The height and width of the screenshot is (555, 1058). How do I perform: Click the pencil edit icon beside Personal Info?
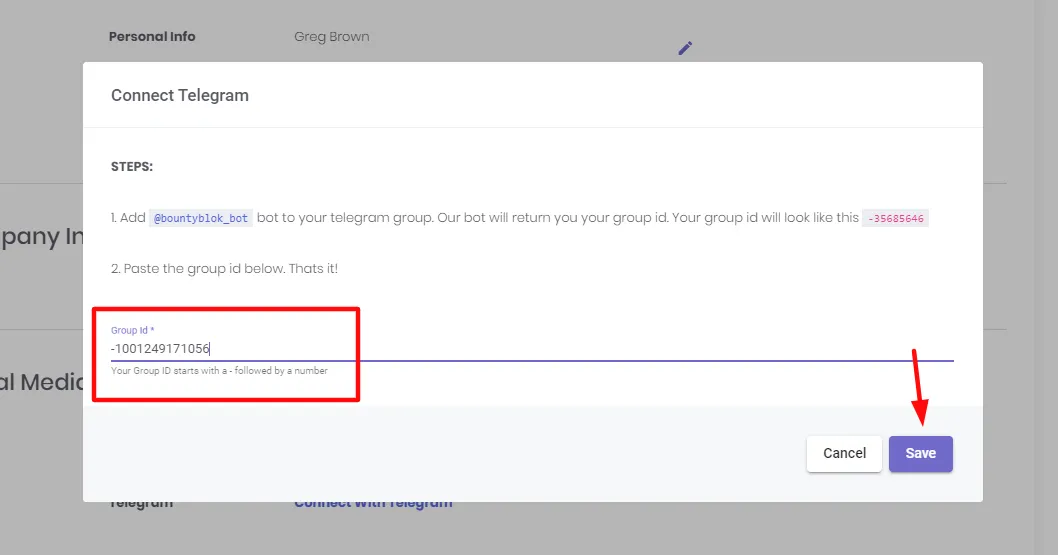tap(685, 48)
